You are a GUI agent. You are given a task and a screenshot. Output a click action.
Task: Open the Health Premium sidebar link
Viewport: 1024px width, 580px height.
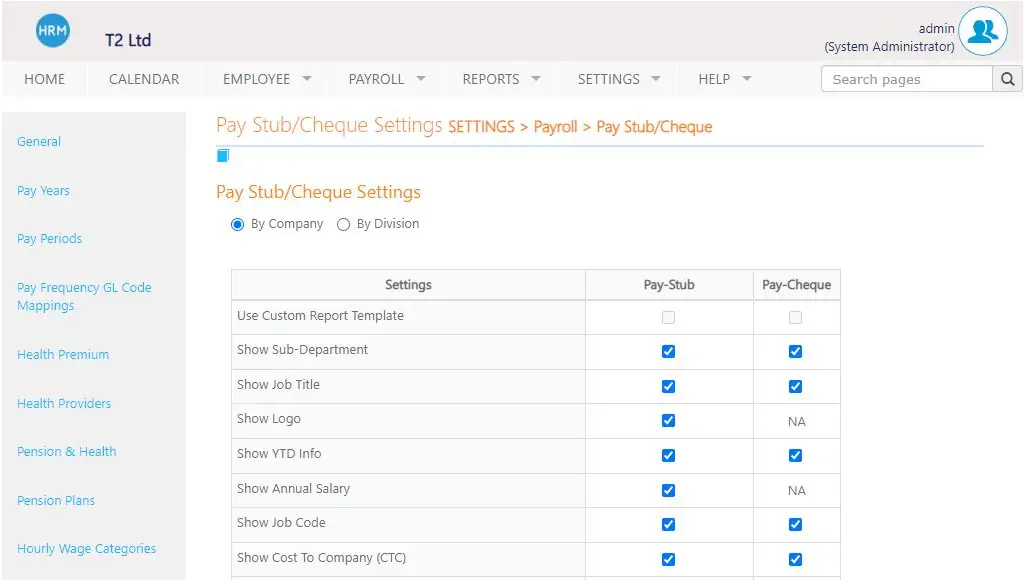[x=63, y=355]
